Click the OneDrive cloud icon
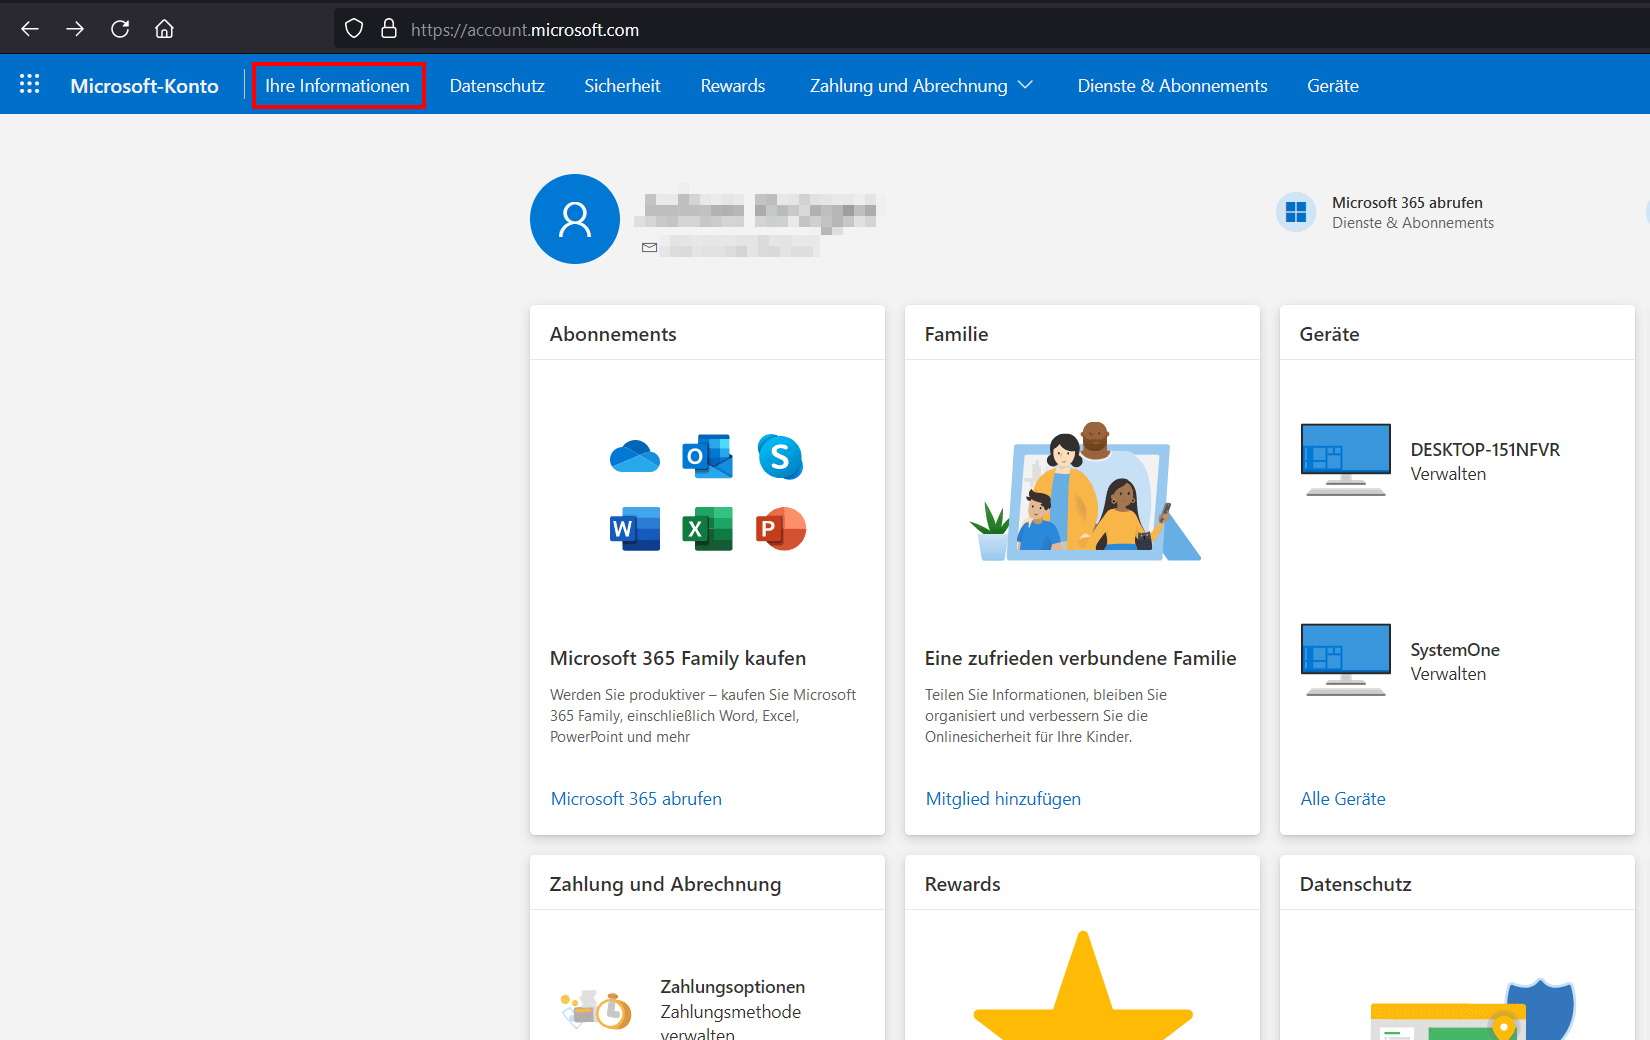1650x1040 pixels. click(x=635, y=456)
